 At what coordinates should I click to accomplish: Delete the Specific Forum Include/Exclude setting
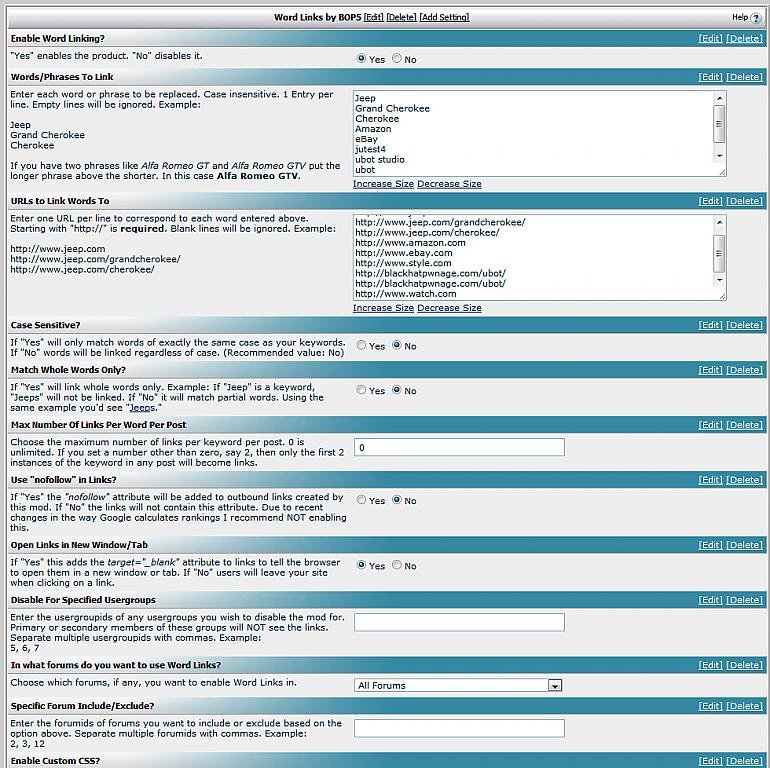(744, 706)
